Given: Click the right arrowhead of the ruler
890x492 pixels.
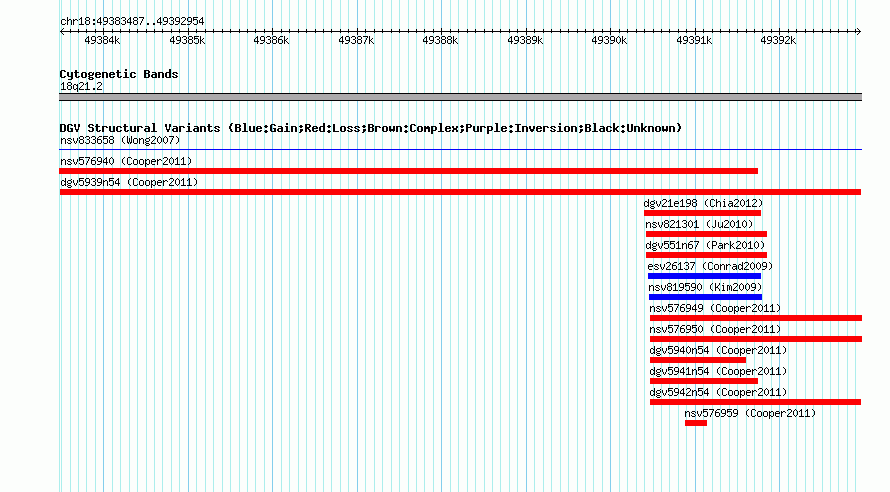Looking at the screenshot, I should [x=859, y=31].
